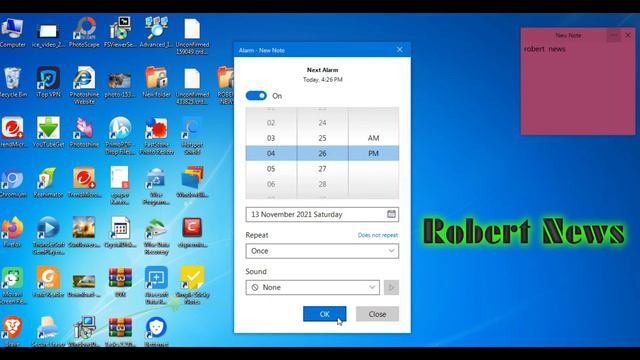Select the FSViewerSetup desktop icon

(x=120, y=33)
